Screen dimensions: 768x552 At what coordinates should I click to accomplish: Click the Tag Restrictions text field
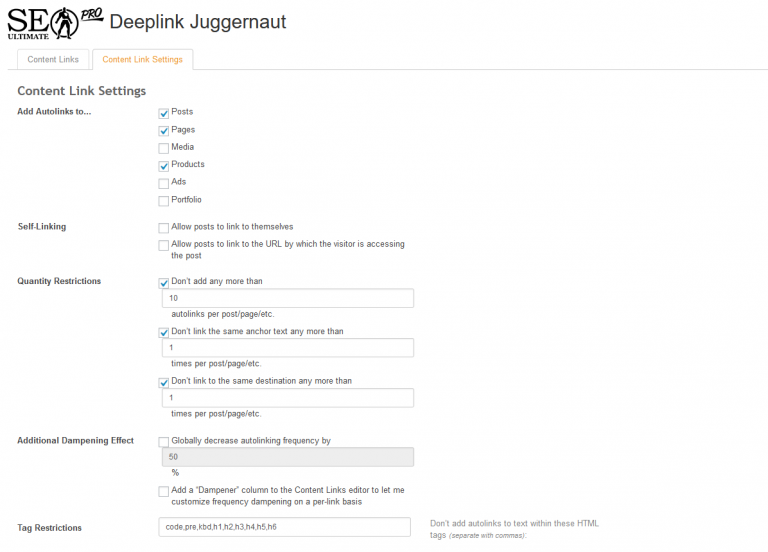(x=284, y=527)
